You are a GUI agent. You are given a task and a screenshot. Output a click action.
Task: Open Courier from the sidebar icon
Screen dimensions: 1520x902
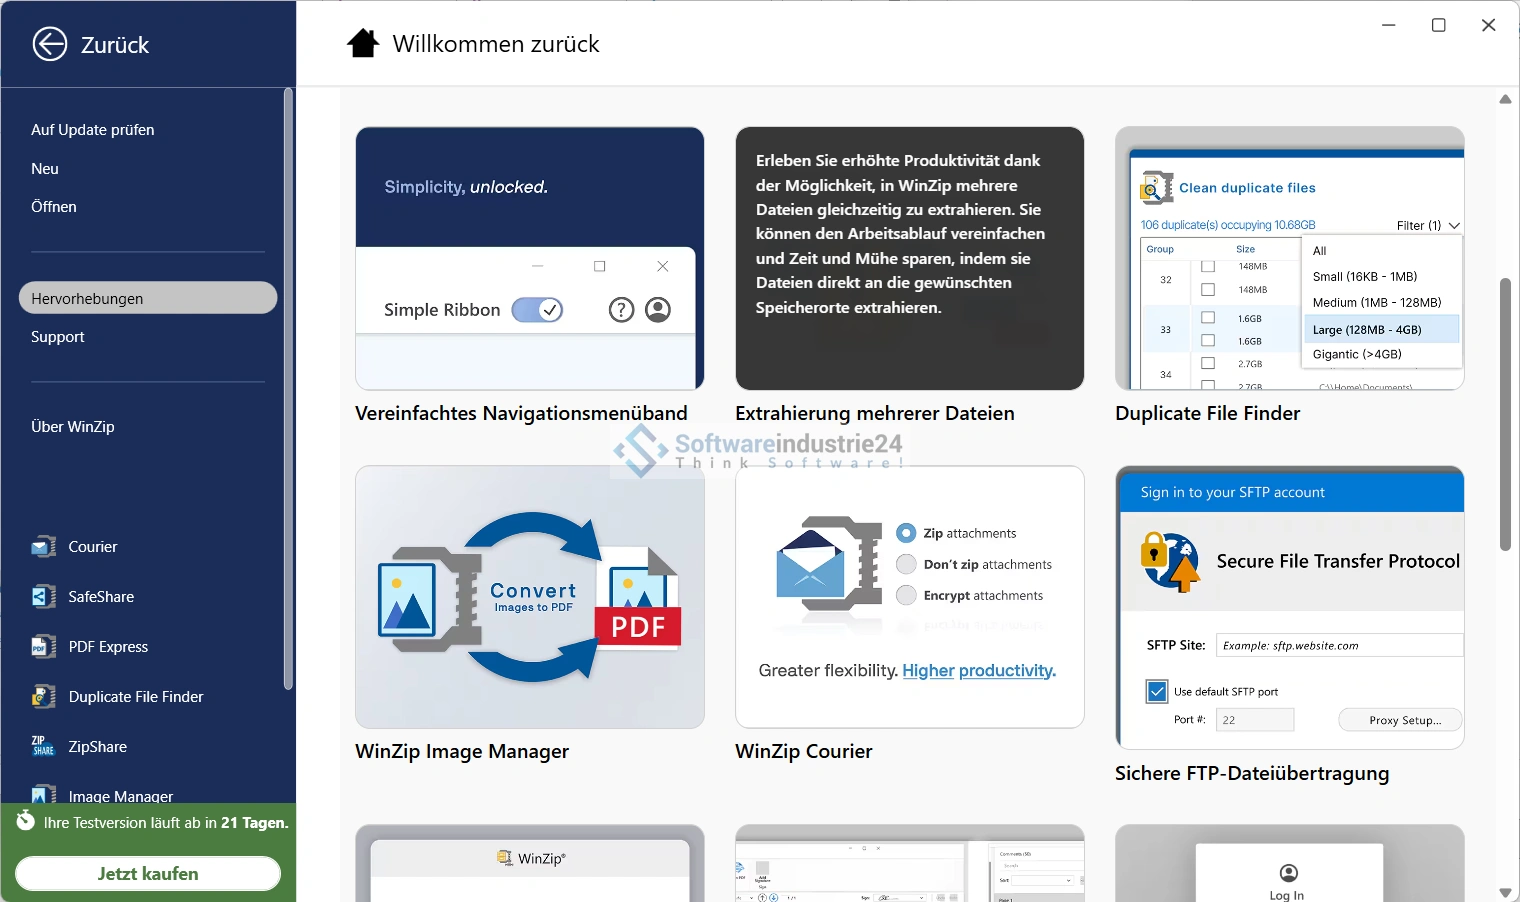(43, 547)
